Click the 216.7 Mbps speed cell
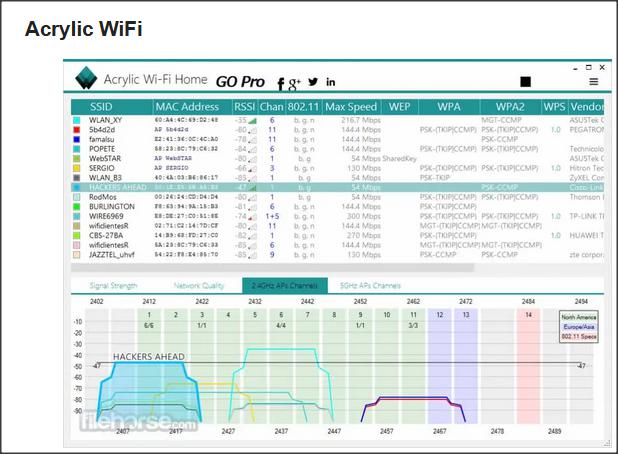This screenshot has height=454, width=618. coord(361,120)
